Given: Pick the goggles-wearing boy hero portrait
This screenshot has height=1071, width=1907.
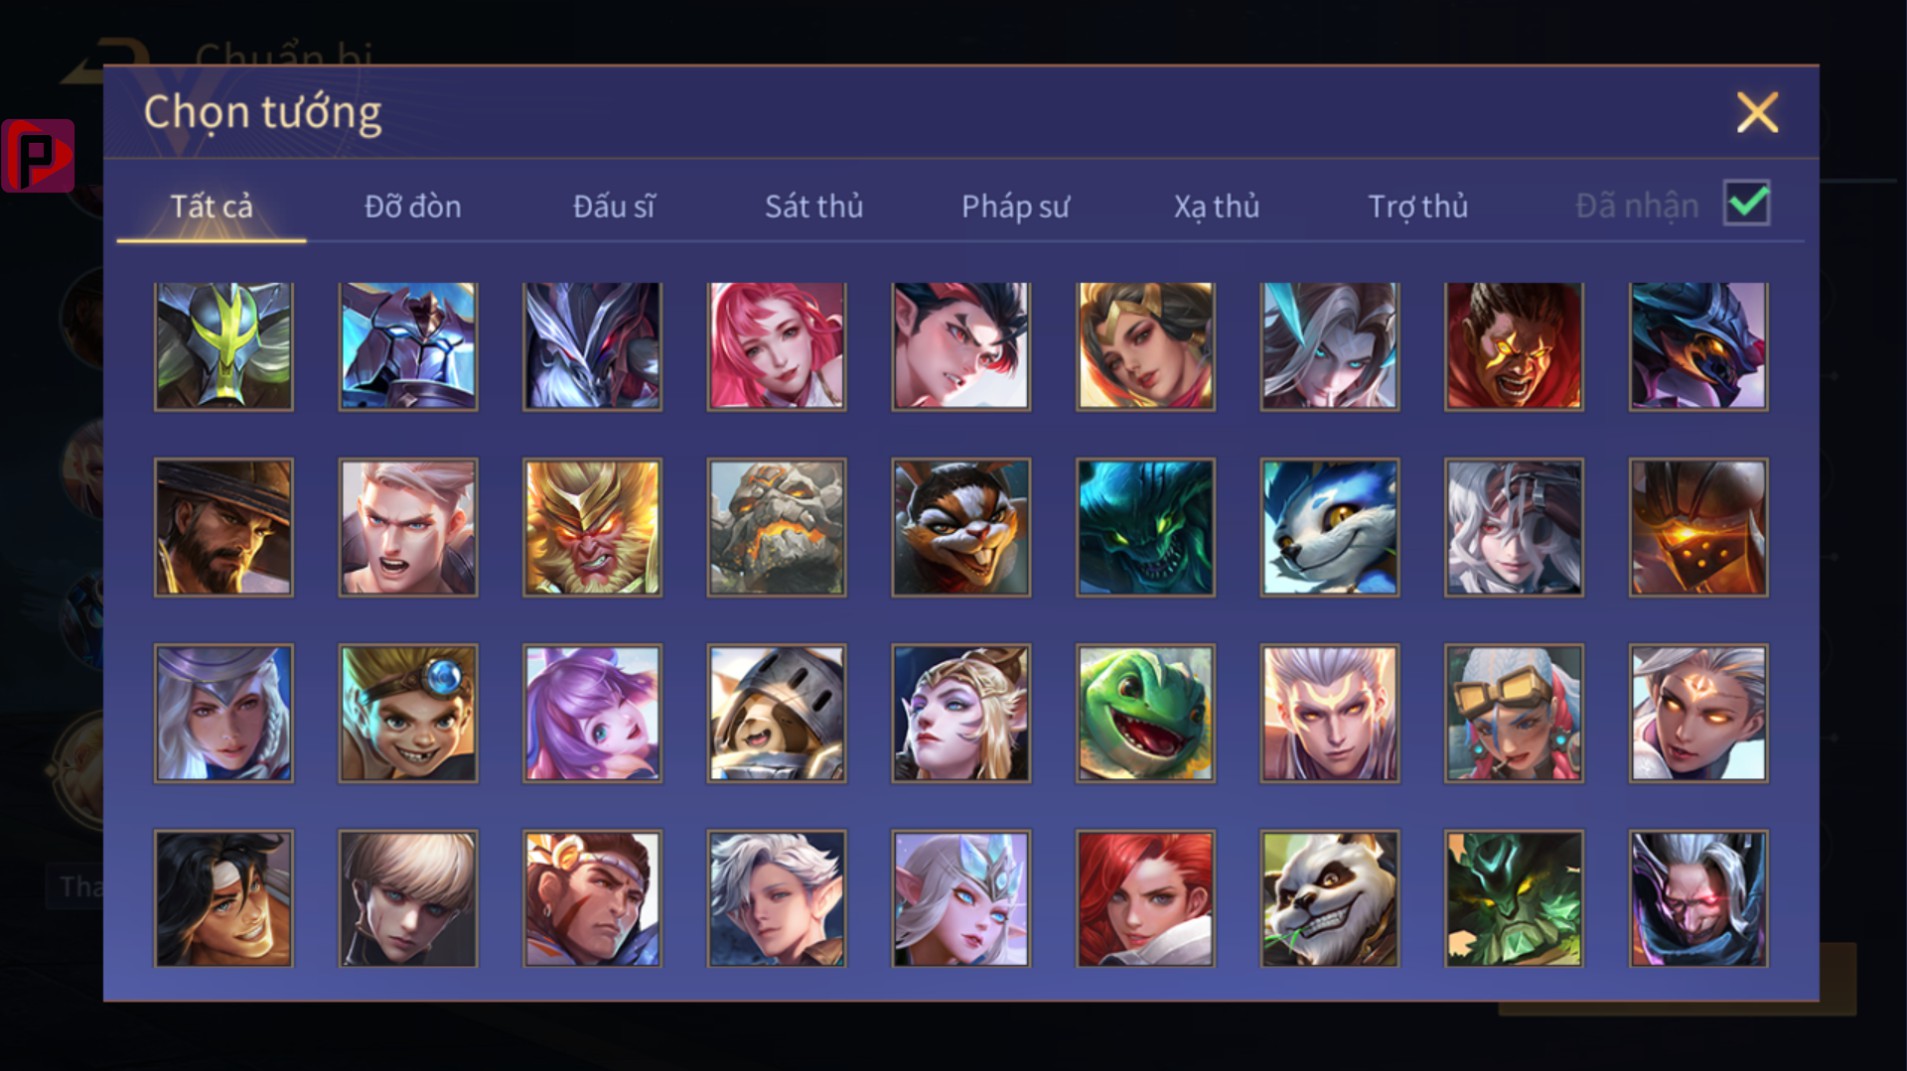Looking at the screenshot, I should (408, 713).
